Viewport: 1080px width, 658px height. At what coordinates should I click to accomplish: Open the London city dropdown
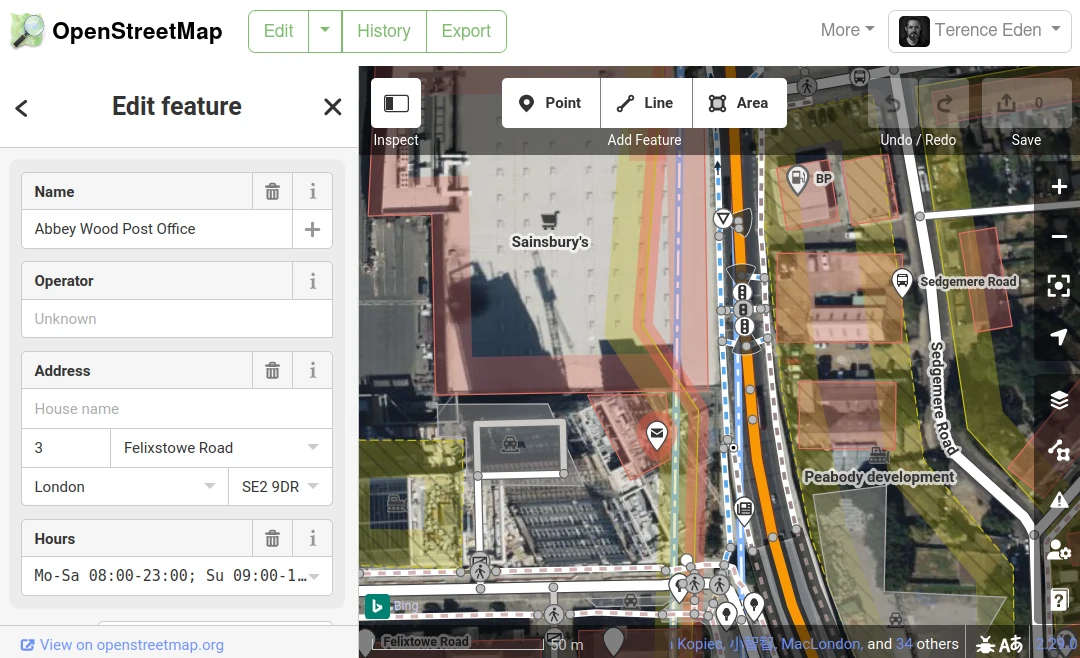pos(209,486)
